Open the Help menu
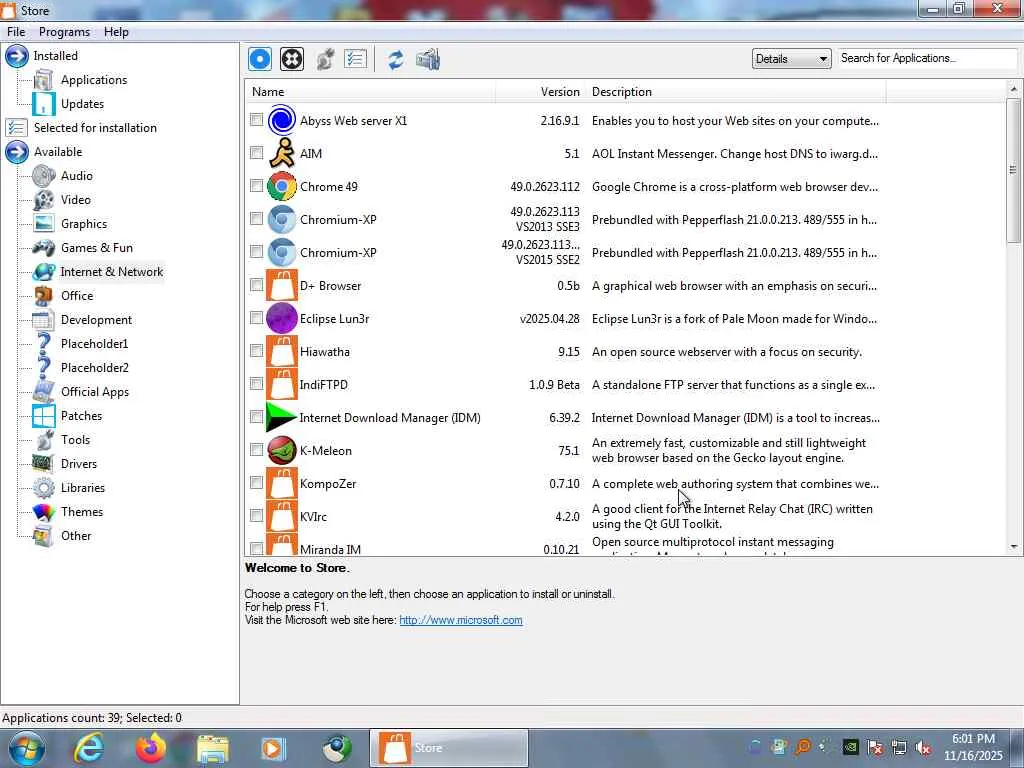1024x768 pixels. coord(116,32)
